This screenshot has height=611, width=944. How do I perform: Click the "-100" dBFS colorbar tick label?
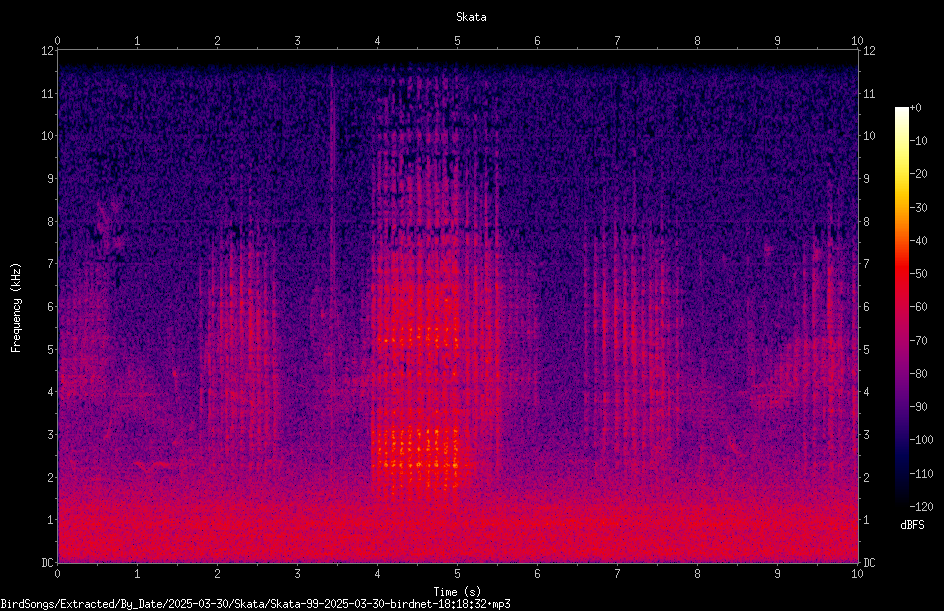click(921, 440)
